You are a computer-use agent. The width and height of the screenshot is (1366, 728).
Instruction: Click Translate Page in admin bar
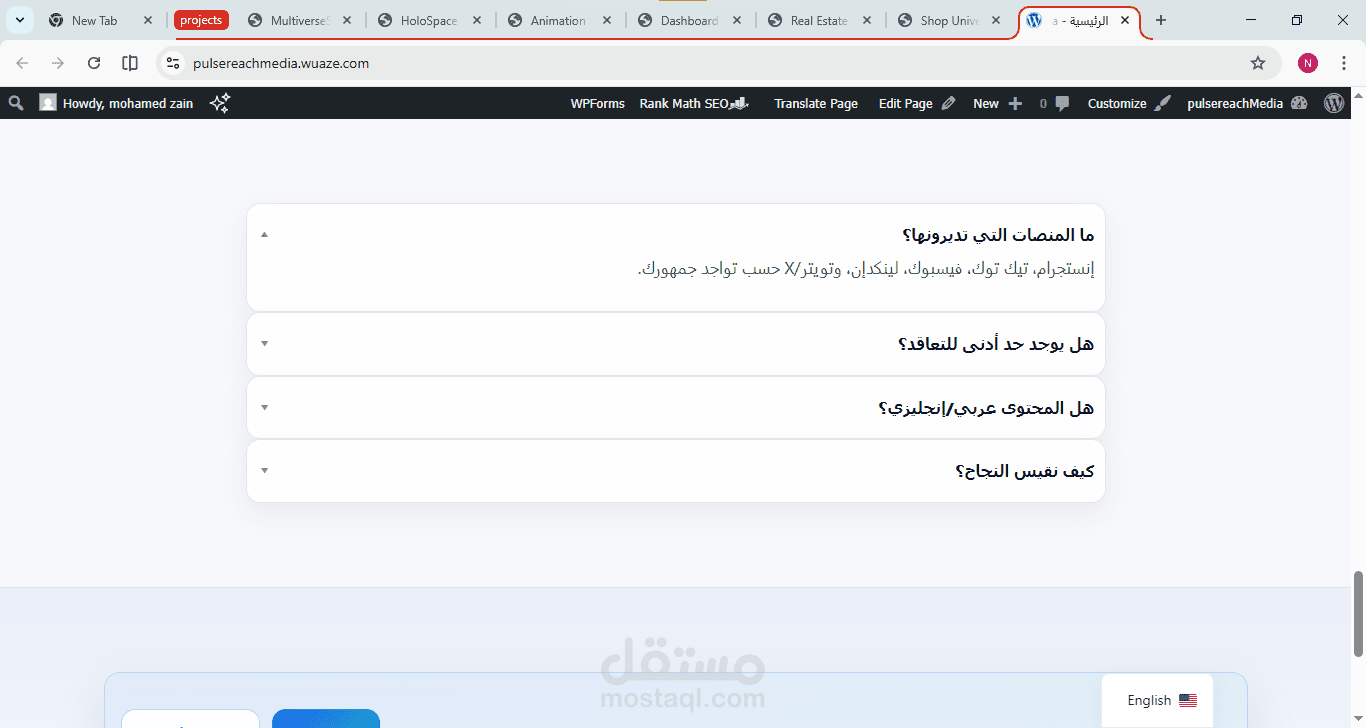(x=816, y=103)
